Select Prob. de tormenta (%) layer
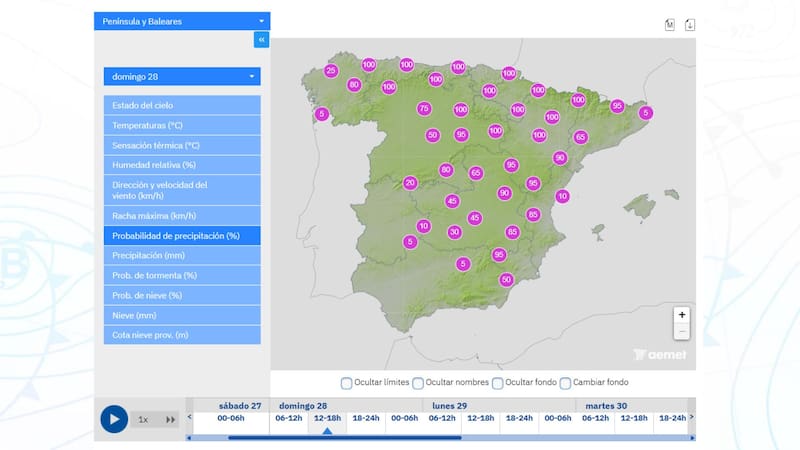 (x=182, y=276)
